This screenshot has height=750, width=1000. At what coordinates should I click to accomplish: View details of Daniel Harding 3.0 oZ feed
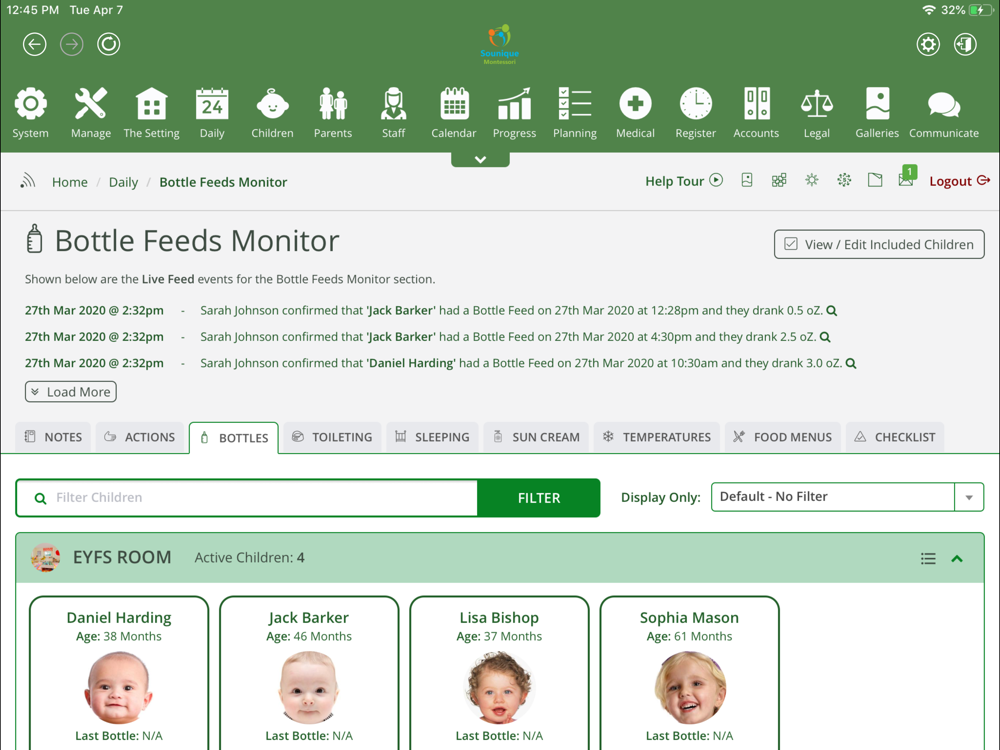coord(851,363)
